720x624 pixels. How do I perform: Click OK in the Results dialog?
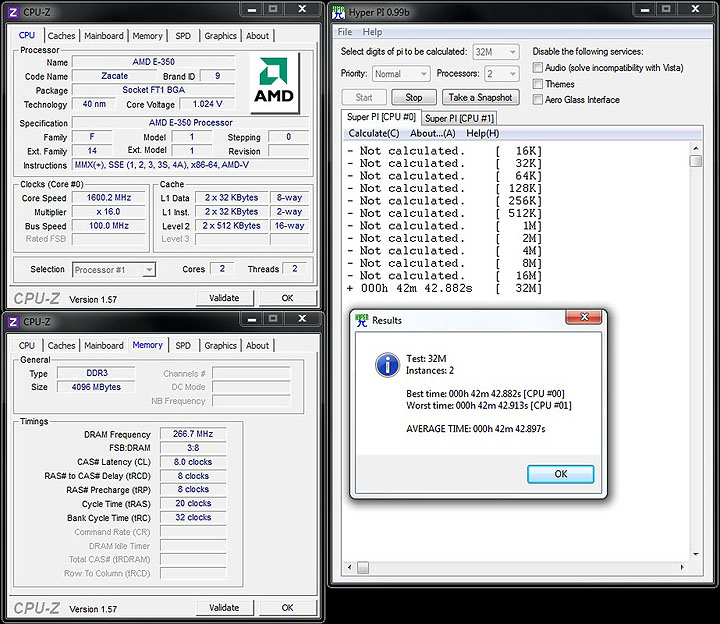click(560, 474)
